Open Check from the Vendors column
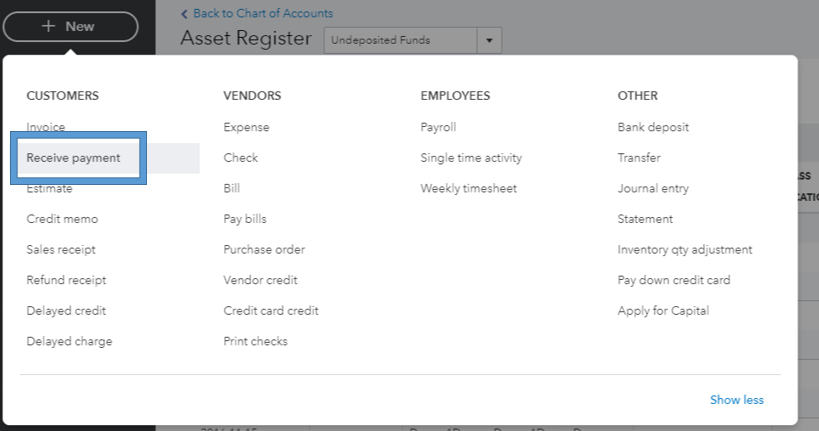Image resolution: width=819 pixels, height=431 pixels. 241,158
